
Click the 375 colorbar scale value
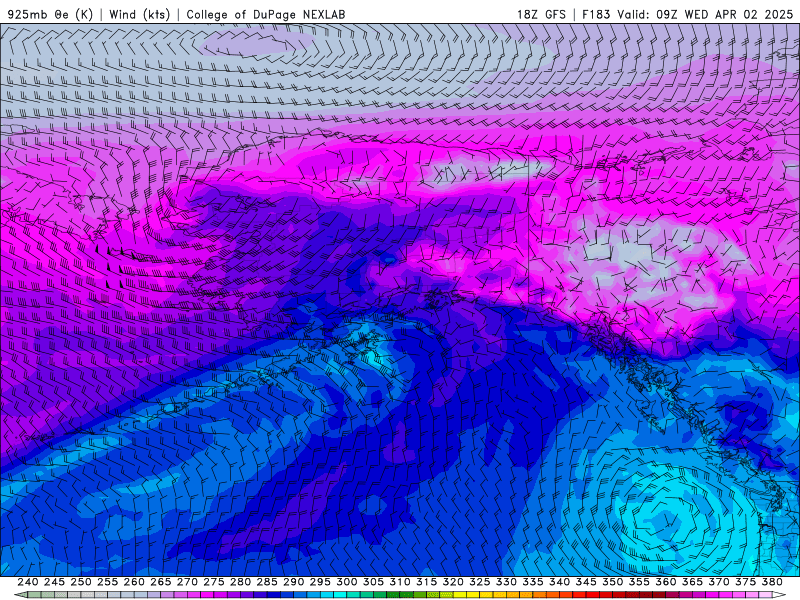point(745,582)
